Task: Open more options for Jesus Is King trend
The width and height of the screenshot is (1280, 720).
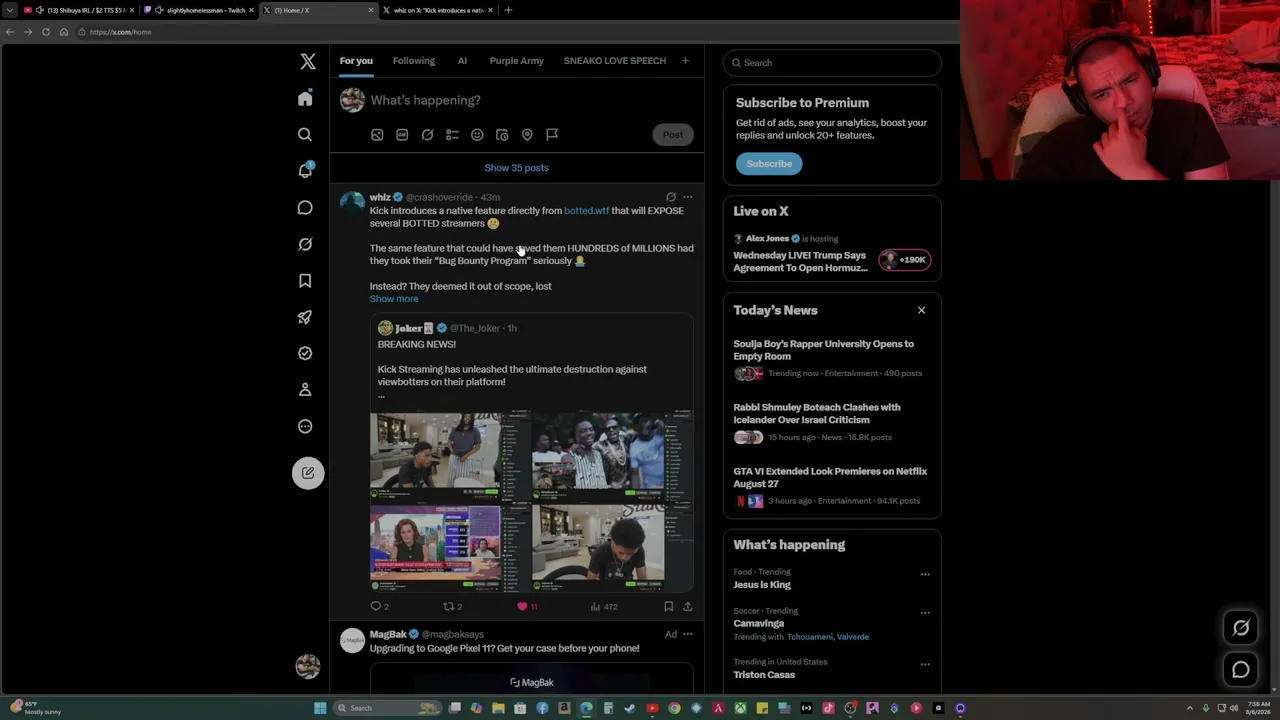Action: click(x=925, y=574)
